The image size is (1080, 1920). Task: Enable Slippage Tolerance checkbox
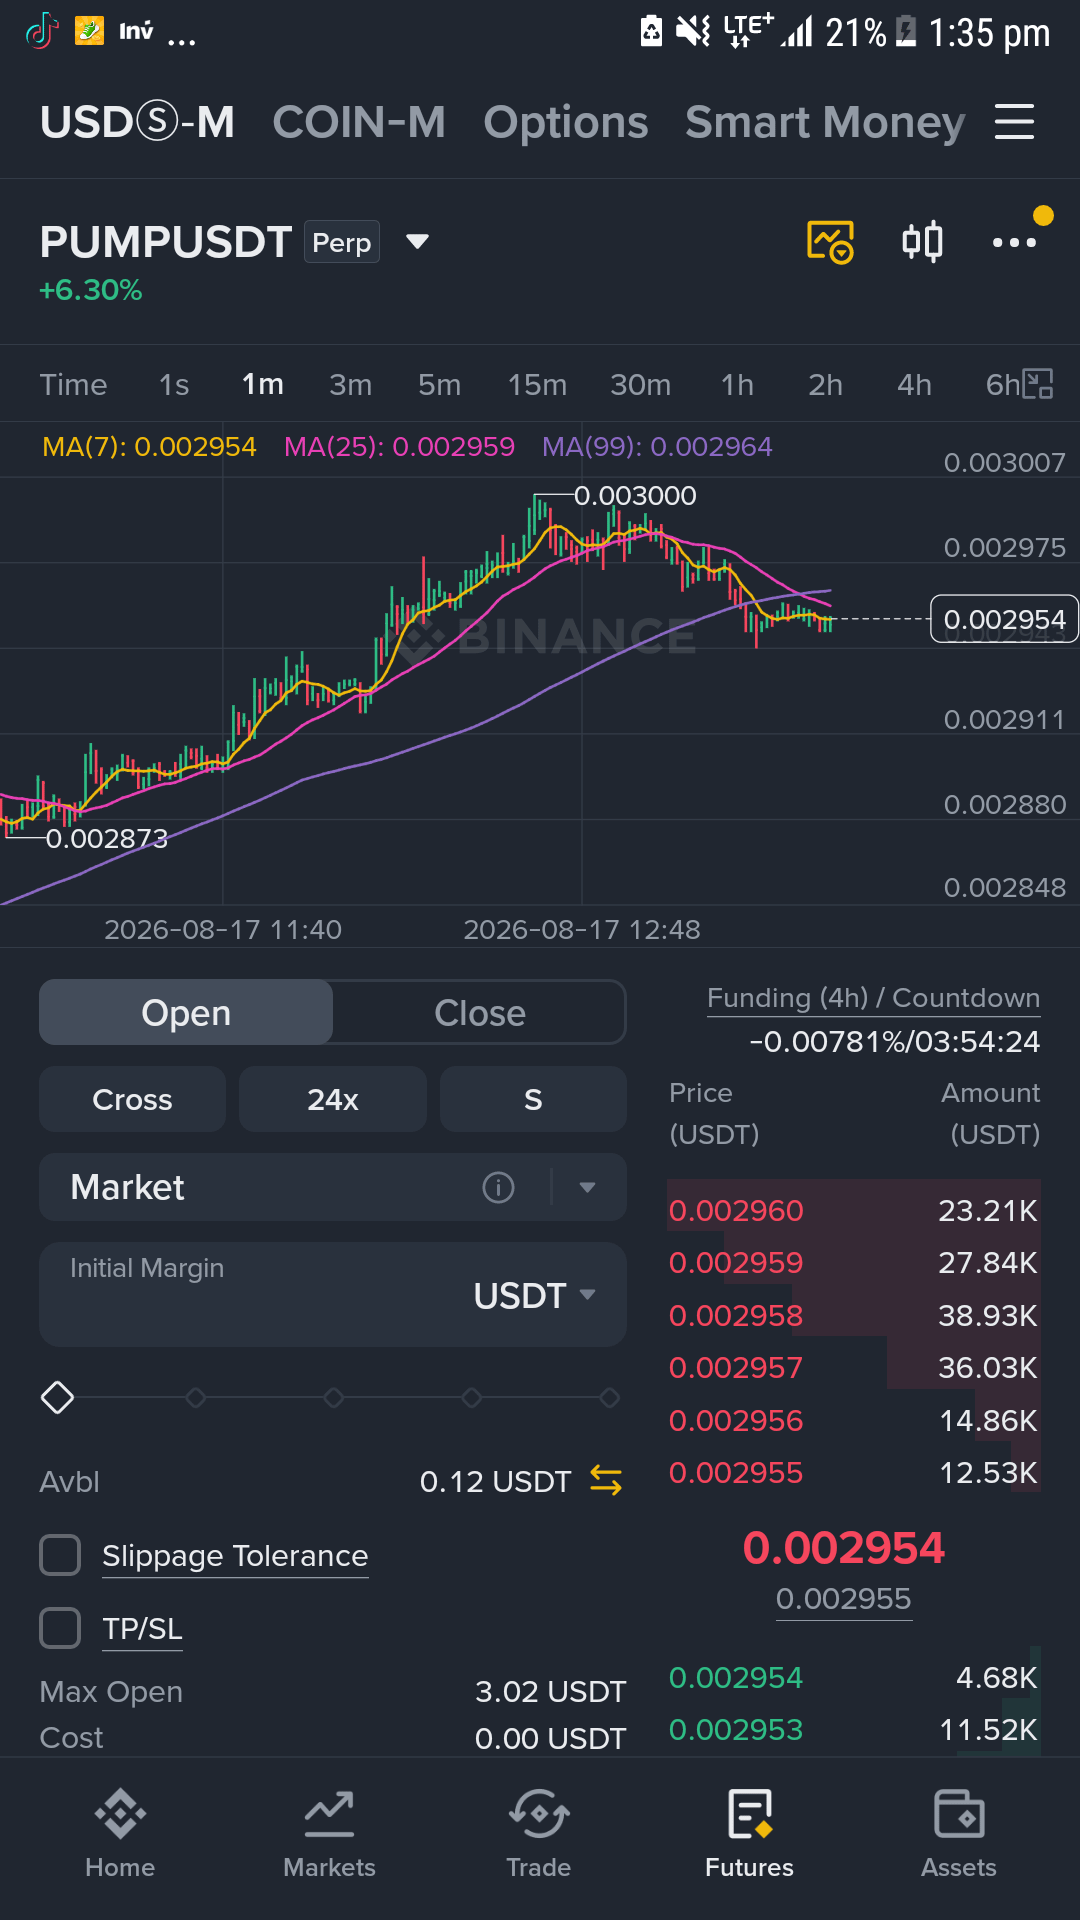click(60, 1555)
